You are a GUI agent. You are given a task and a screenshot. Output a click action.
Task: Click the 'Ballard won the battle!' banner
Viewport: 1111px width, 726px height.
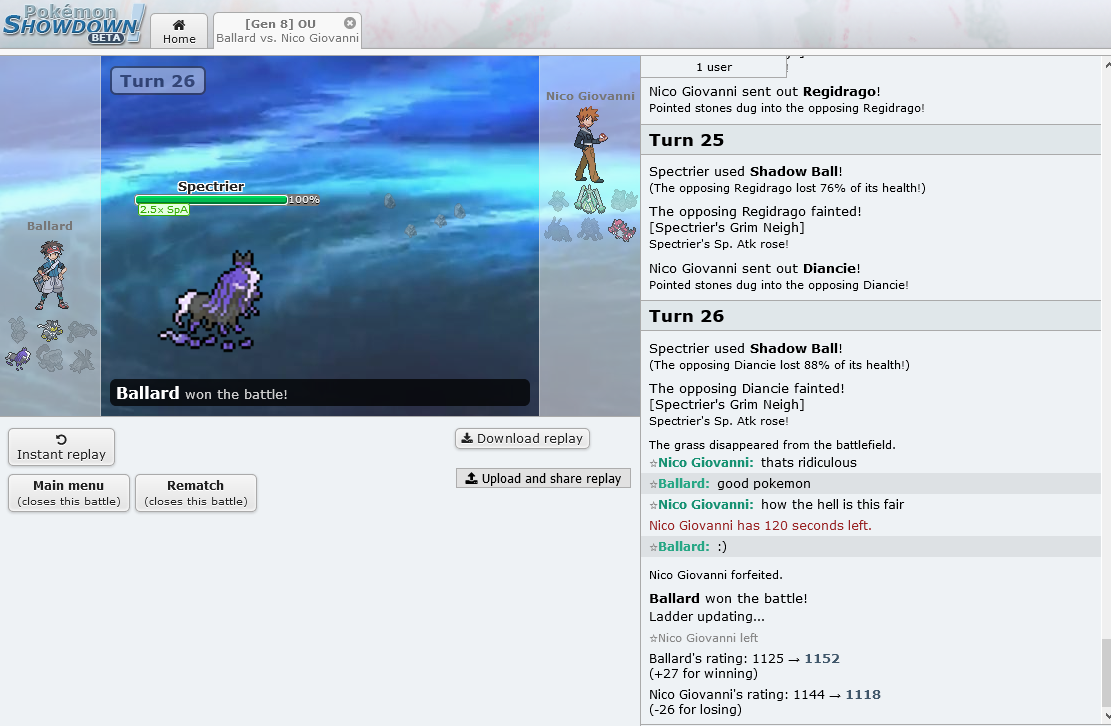click(320, 393)
